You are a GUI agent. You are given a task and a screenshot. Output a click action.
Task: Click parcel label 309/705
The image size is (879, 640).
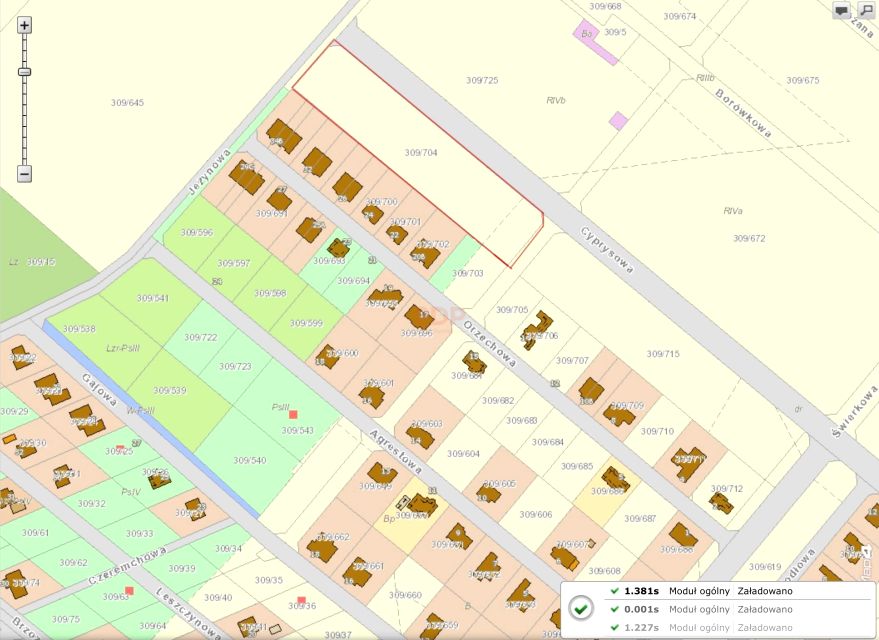tap(512, 309)
